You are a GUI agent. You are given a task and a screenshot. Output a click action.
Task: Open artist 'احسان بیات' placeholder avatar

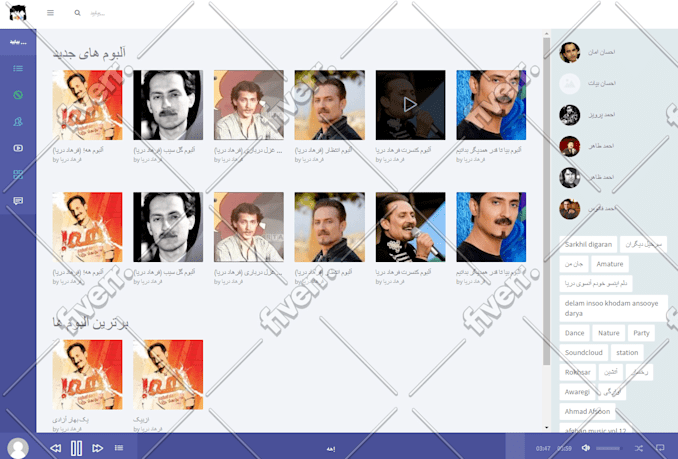569,83
